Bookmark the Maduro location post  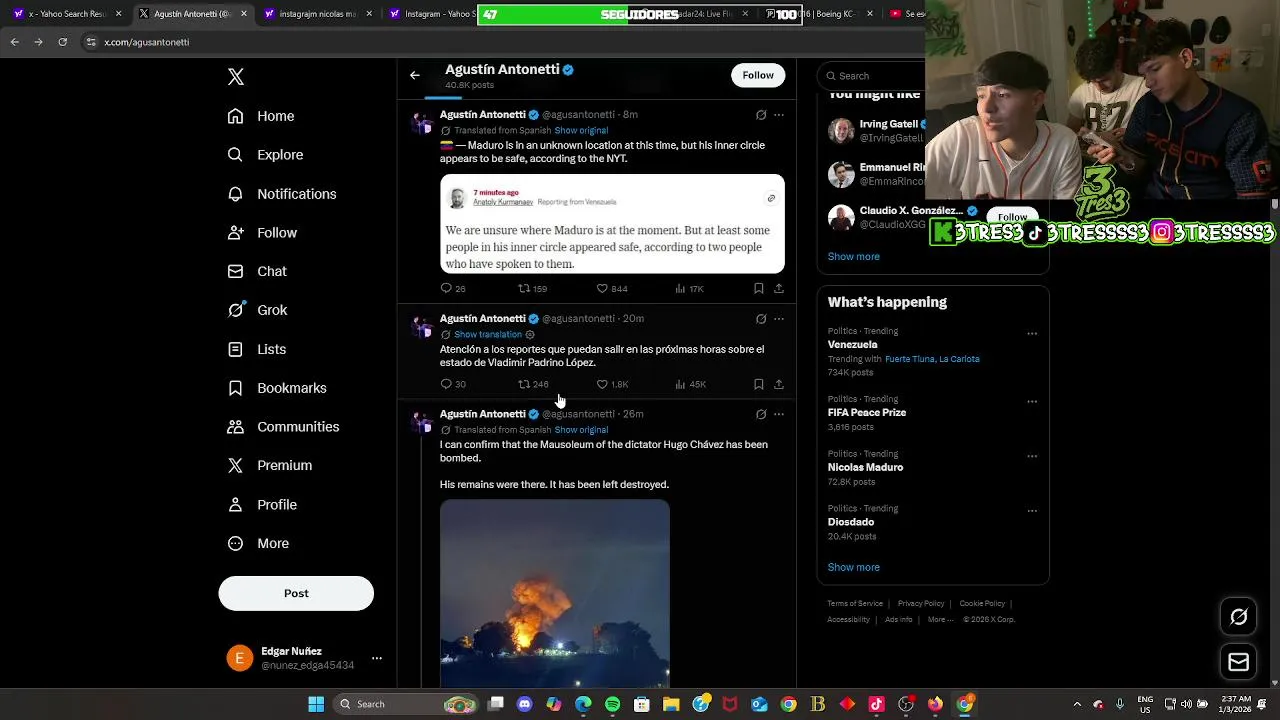[x=759, y=289]
